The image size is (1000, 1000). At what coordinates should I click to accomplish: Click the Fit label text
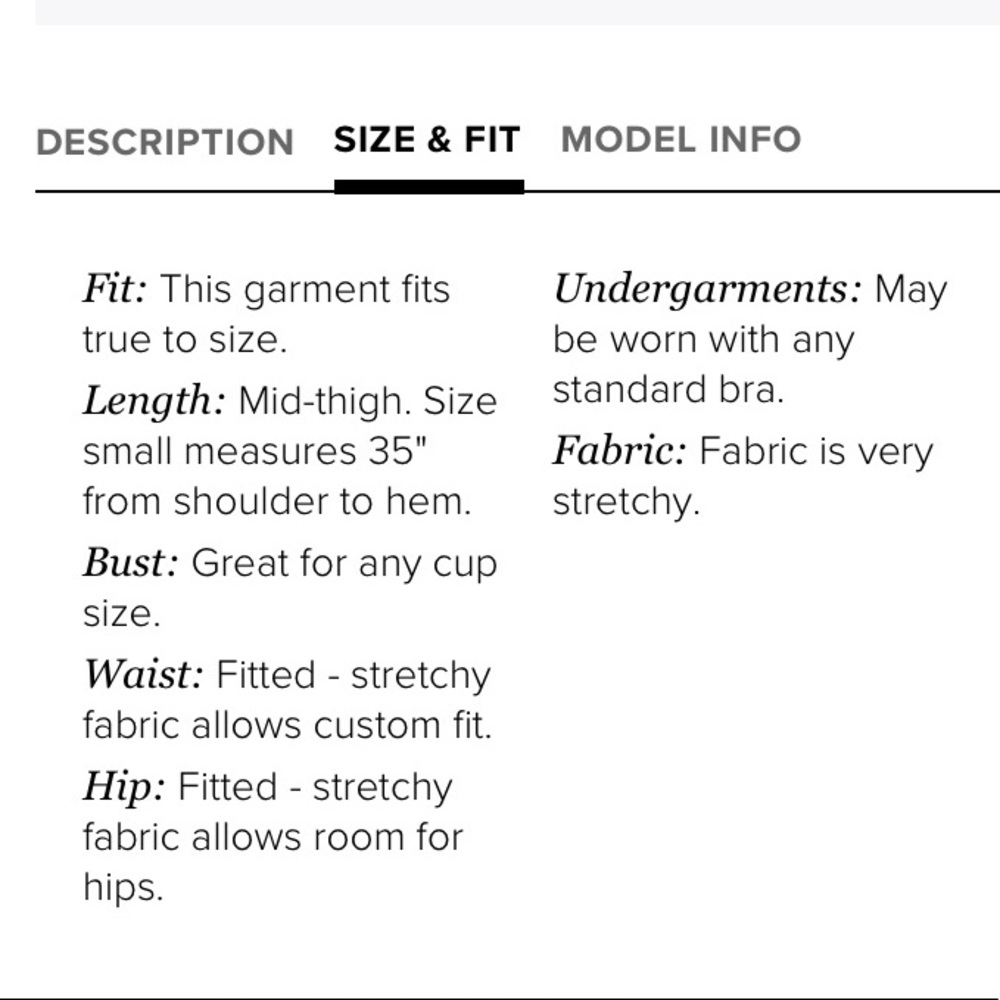click(115, 289)
